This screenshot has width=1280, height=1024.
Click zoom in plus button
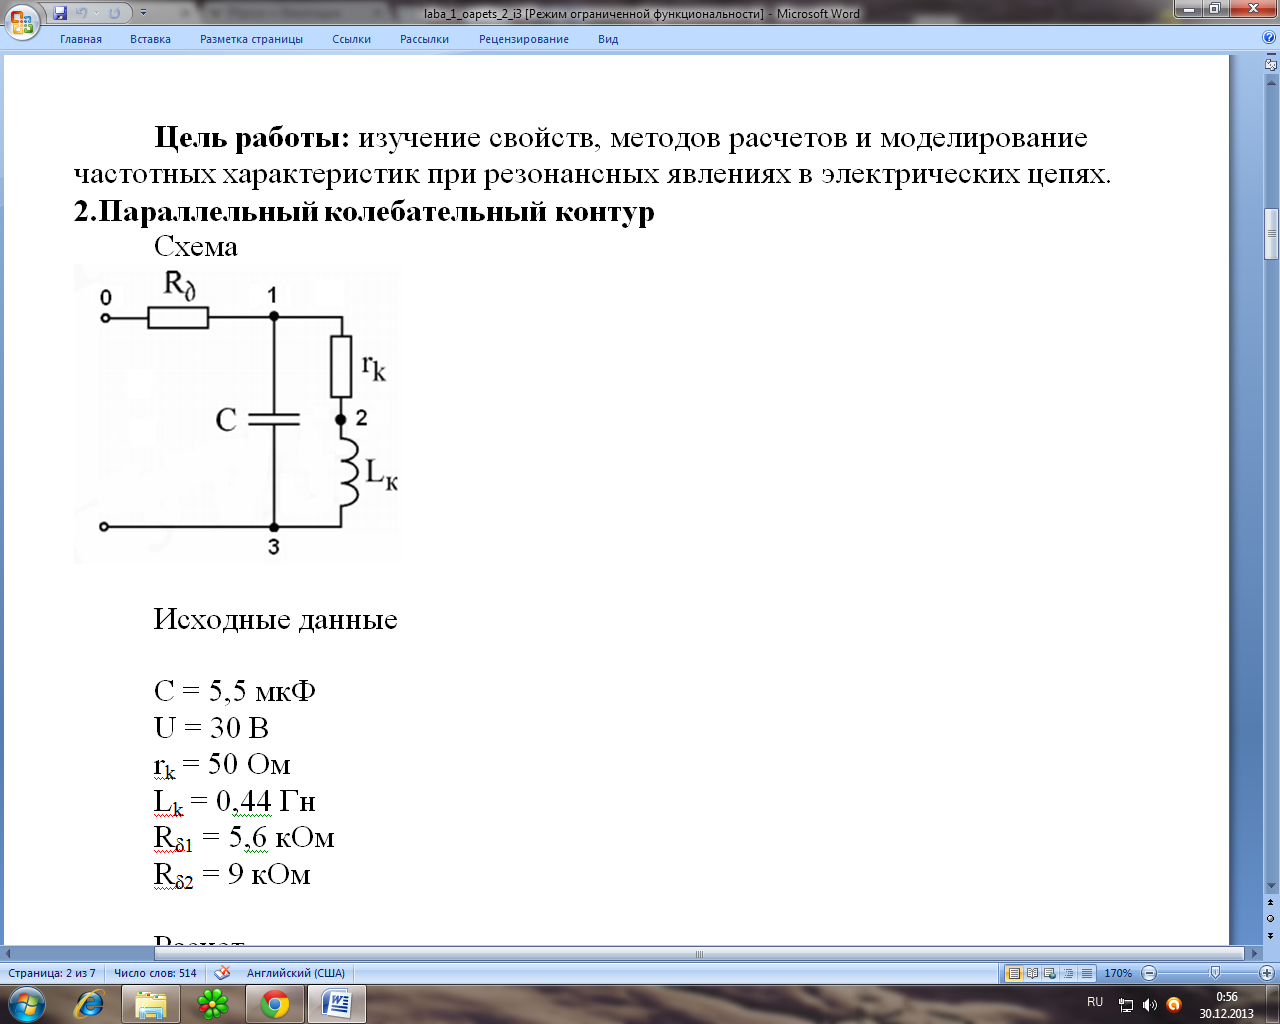coord(1267,973)
